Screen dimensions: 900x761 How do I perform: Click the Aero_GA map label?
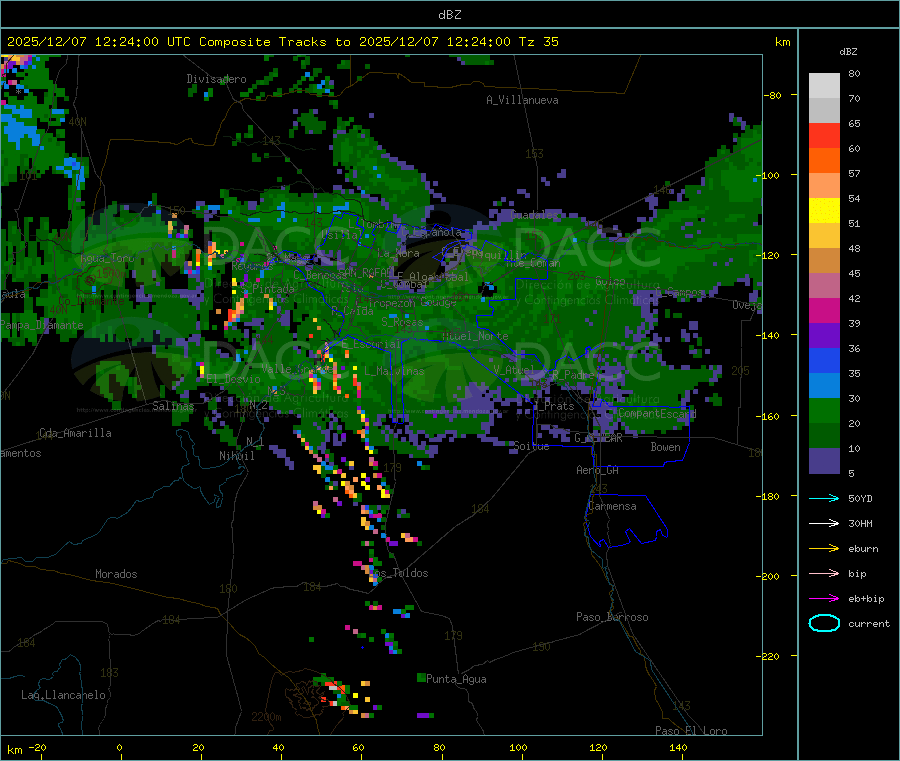tap(598, 470)
